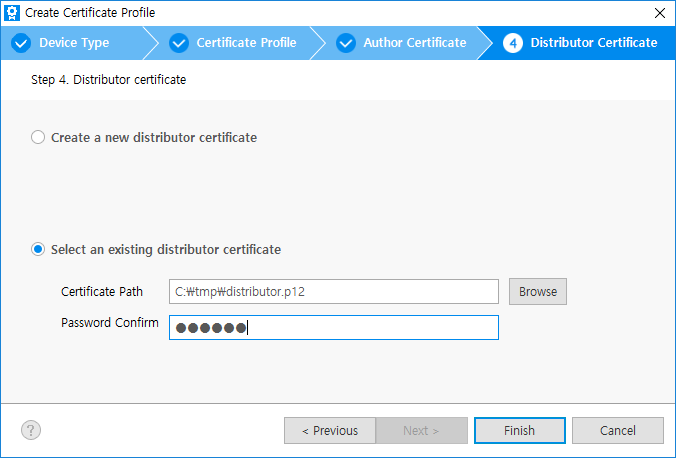The height and width of the screenshot is (458, 676).
Task: Click the Certificate Profile checkmark icon
Action: click(x=179, y=43)
